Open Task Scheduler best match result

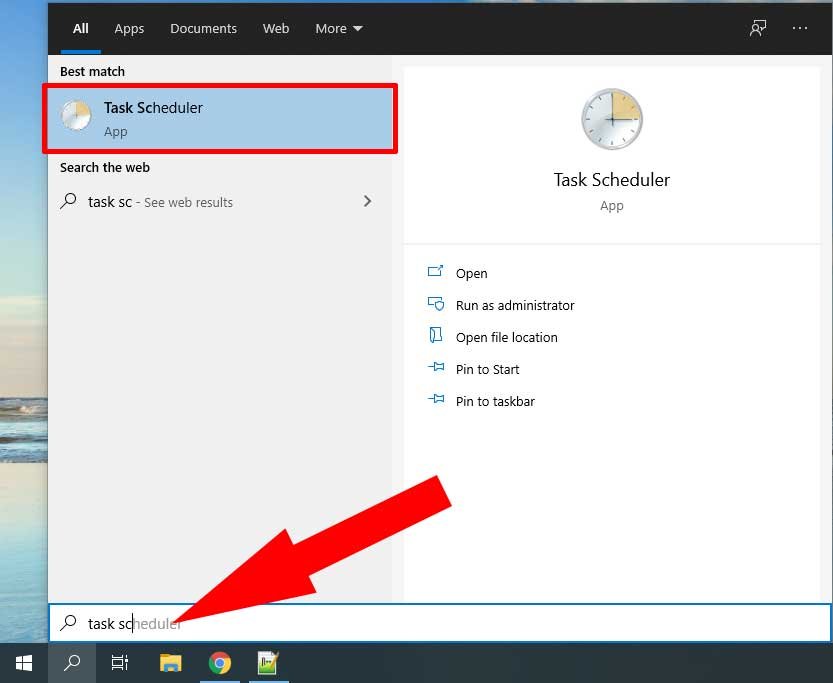[x=220, y=118]
